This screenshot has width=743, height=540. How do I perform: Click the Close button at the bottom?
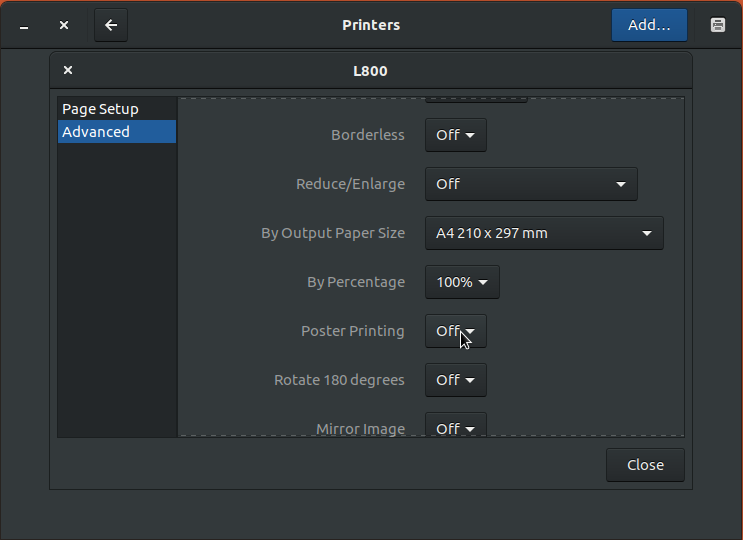(x=645, y=465)
